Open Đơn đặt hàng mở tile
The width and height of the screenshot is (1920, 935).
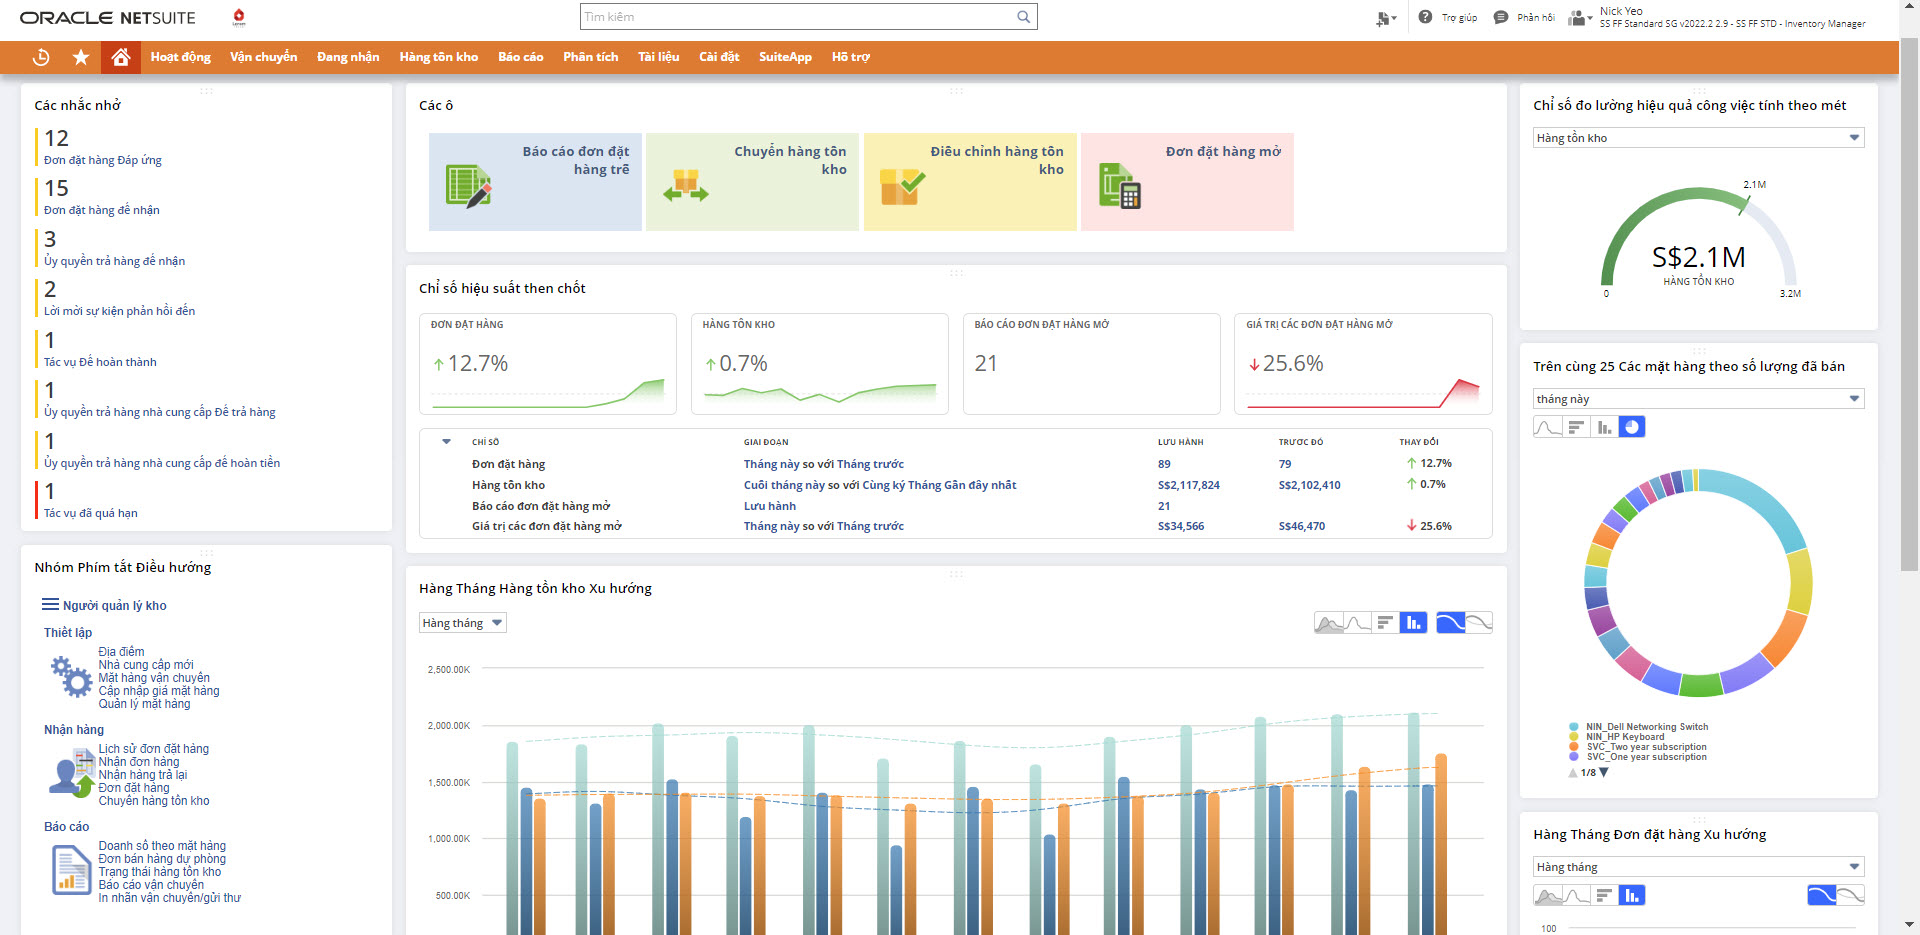(1187, 182)
